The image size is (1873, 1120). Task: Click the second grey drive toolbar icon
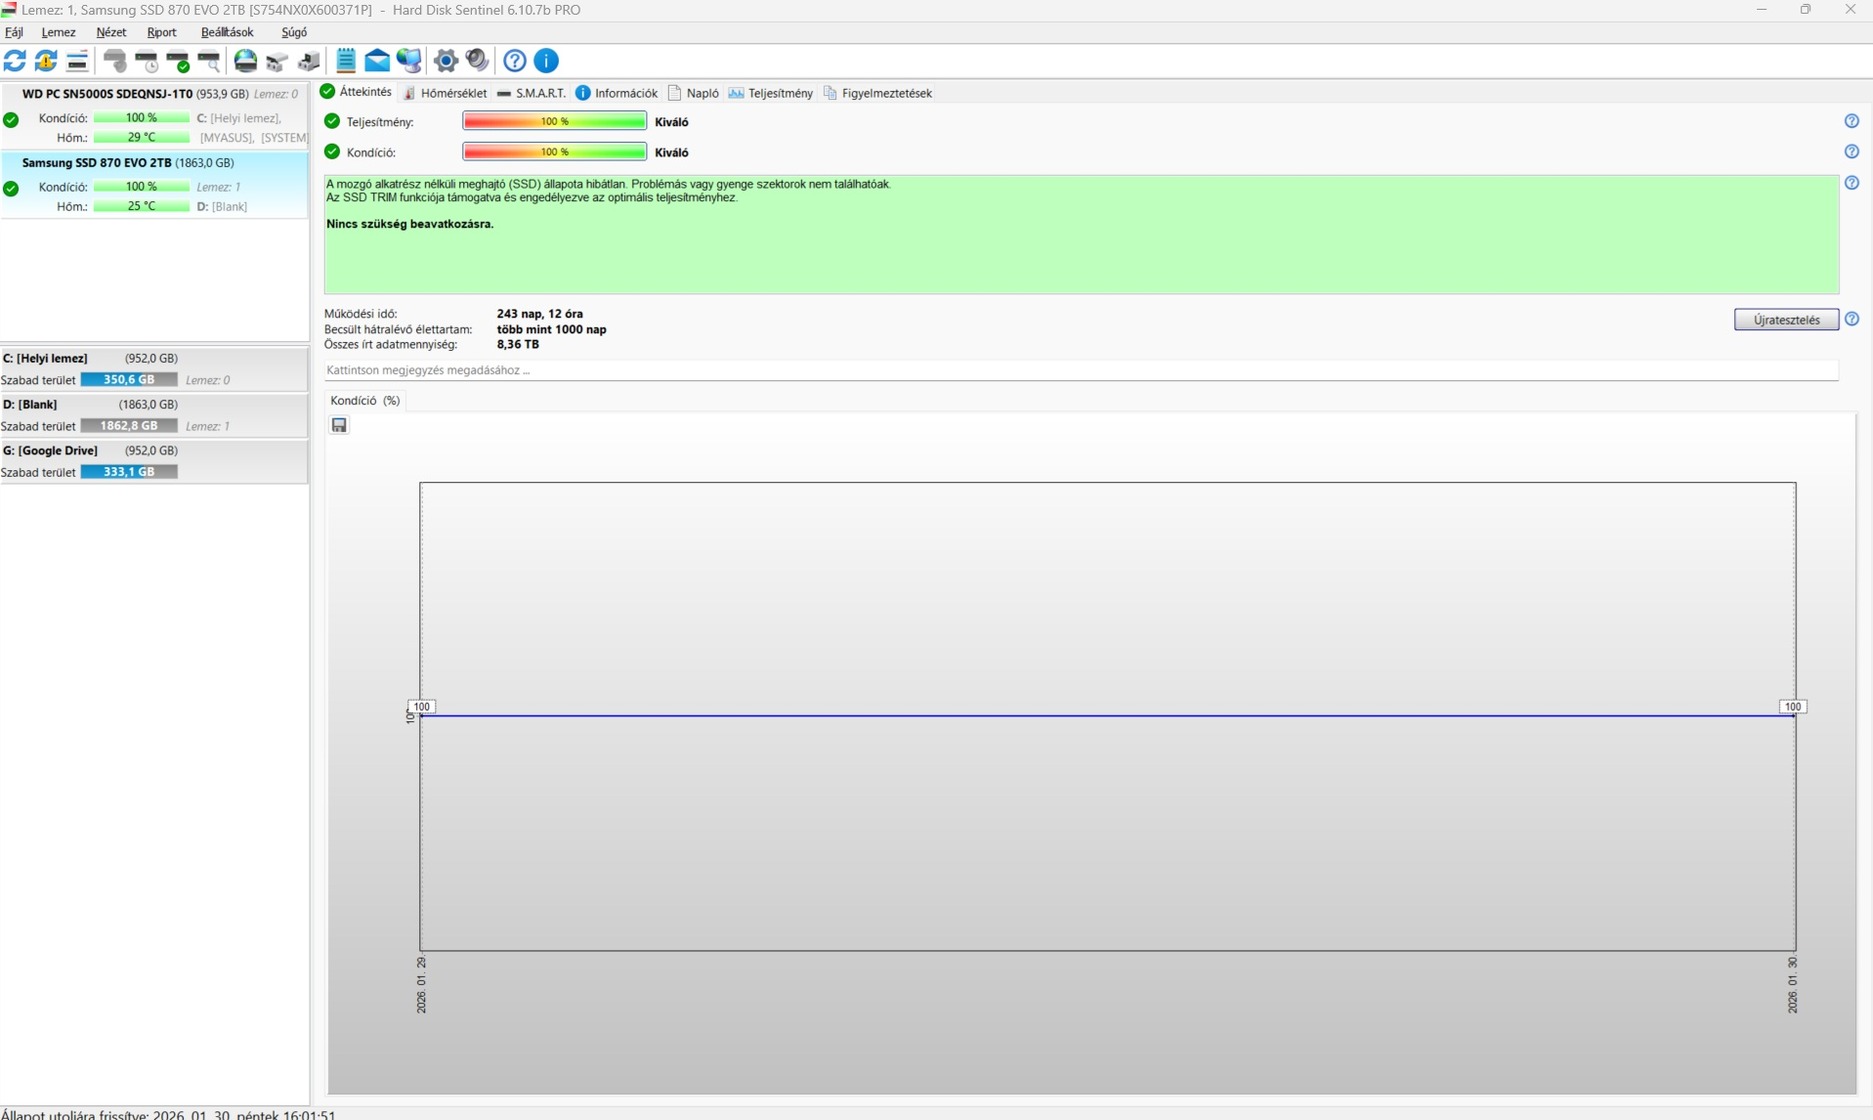click(x=309, y=61)
